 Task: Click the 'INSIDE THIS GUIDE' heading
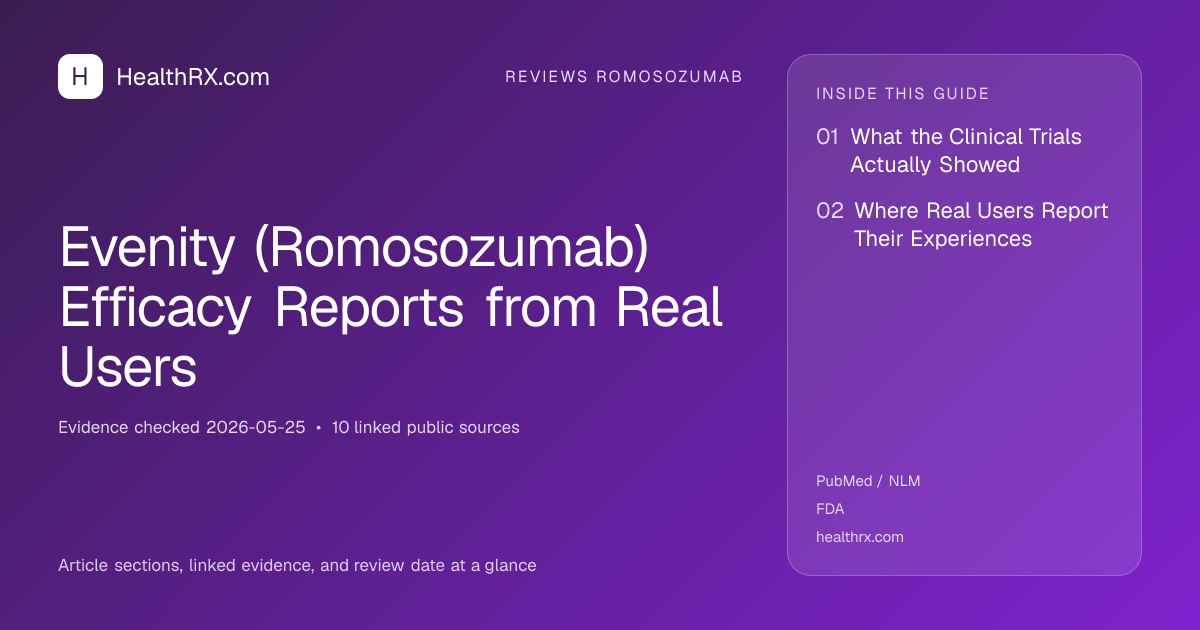click(903, 94)
